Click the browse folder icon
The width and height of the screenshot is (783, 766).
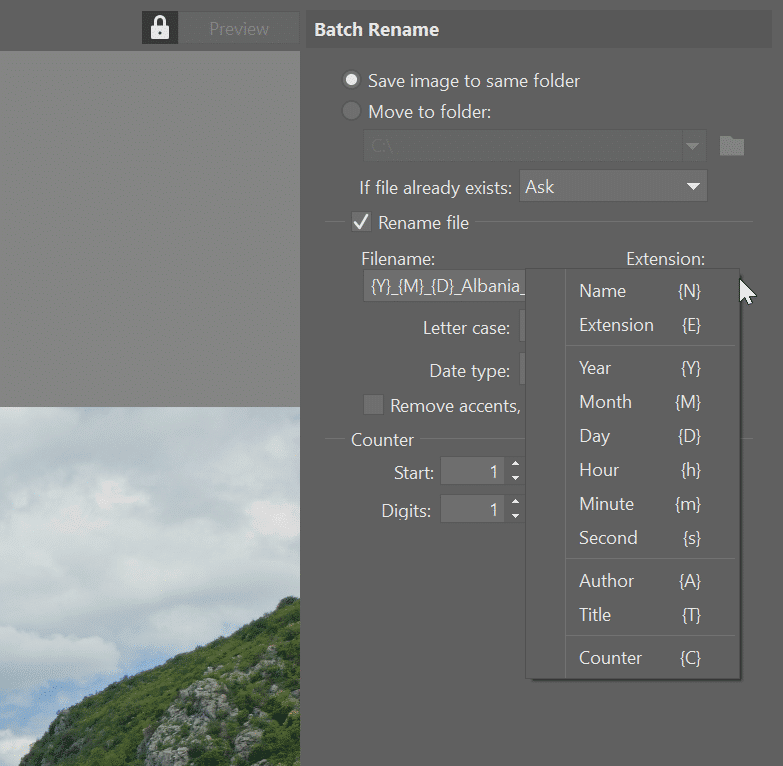point(732,146)
